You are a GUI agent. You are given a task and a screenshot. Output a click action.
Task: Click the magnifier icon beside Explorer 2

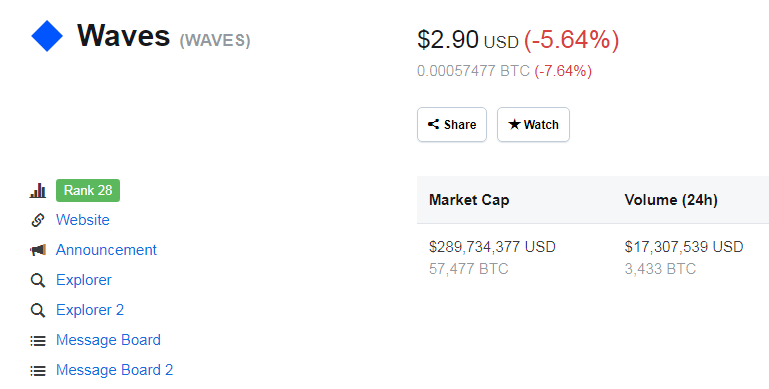(38, 311)
